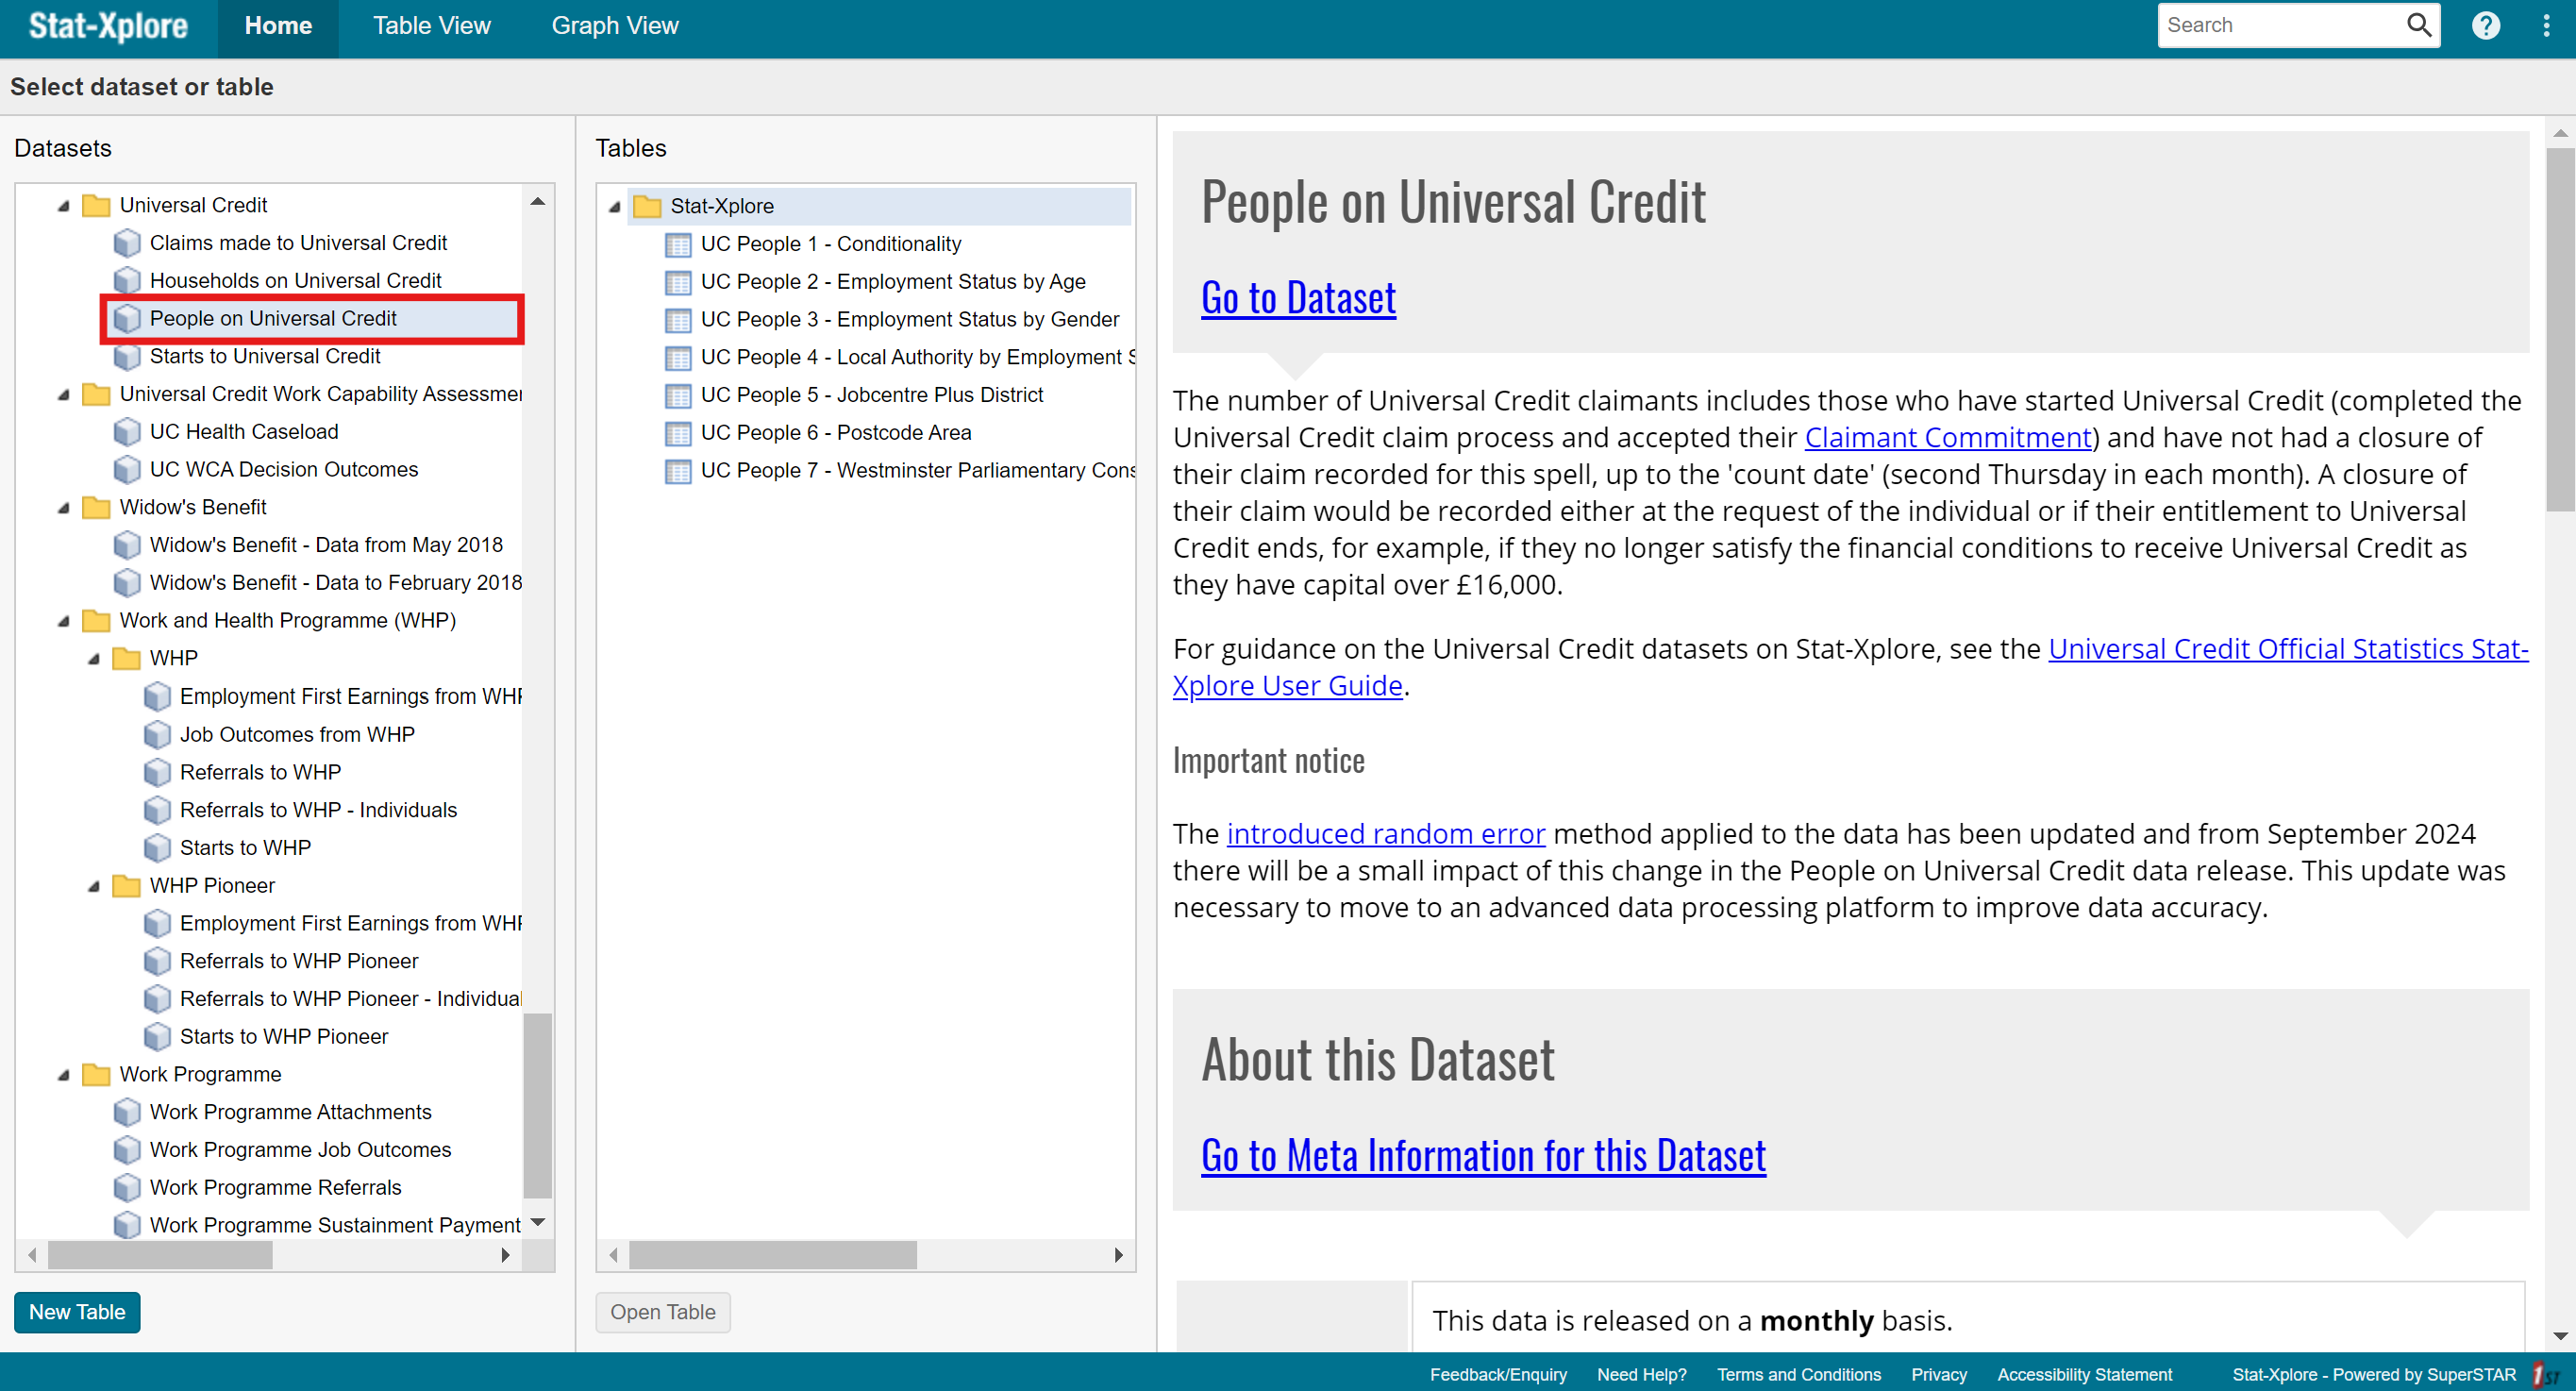Switch to the Home tab
2576x1391 pixels.
click(278, 26)
